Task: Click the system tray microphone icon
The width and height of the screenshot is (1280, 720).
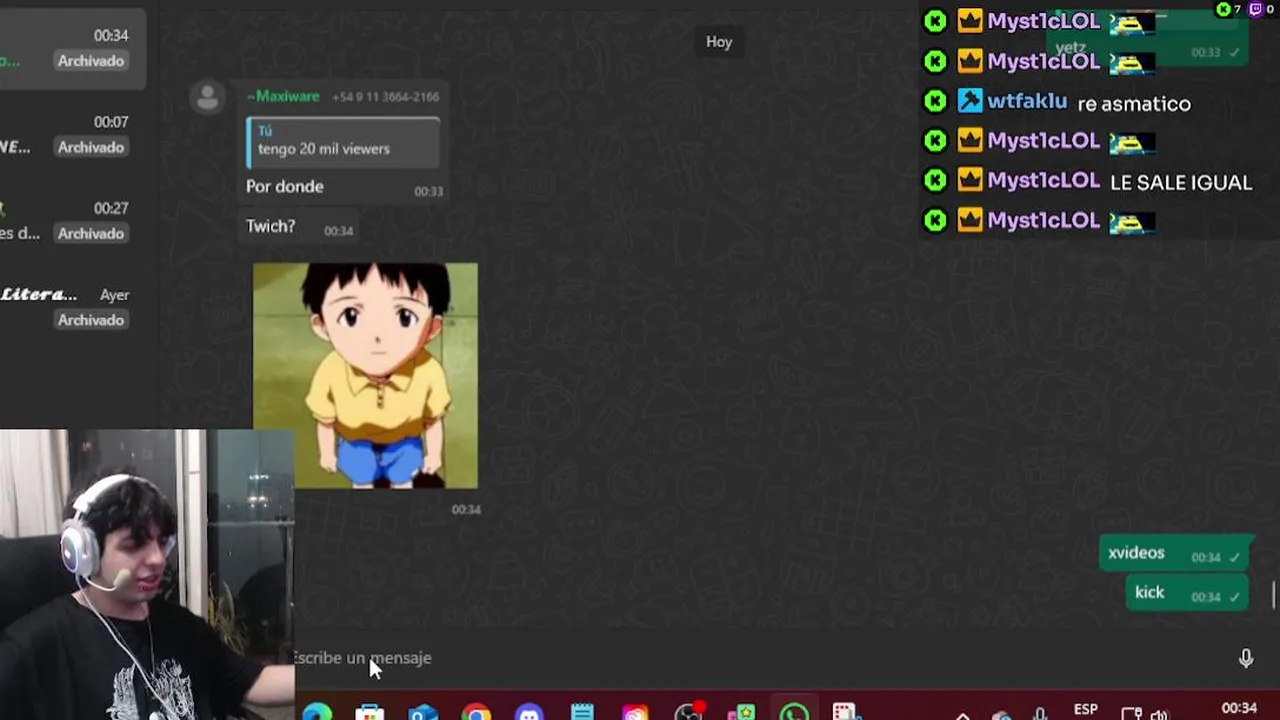Action: (x=1041, y=713)
